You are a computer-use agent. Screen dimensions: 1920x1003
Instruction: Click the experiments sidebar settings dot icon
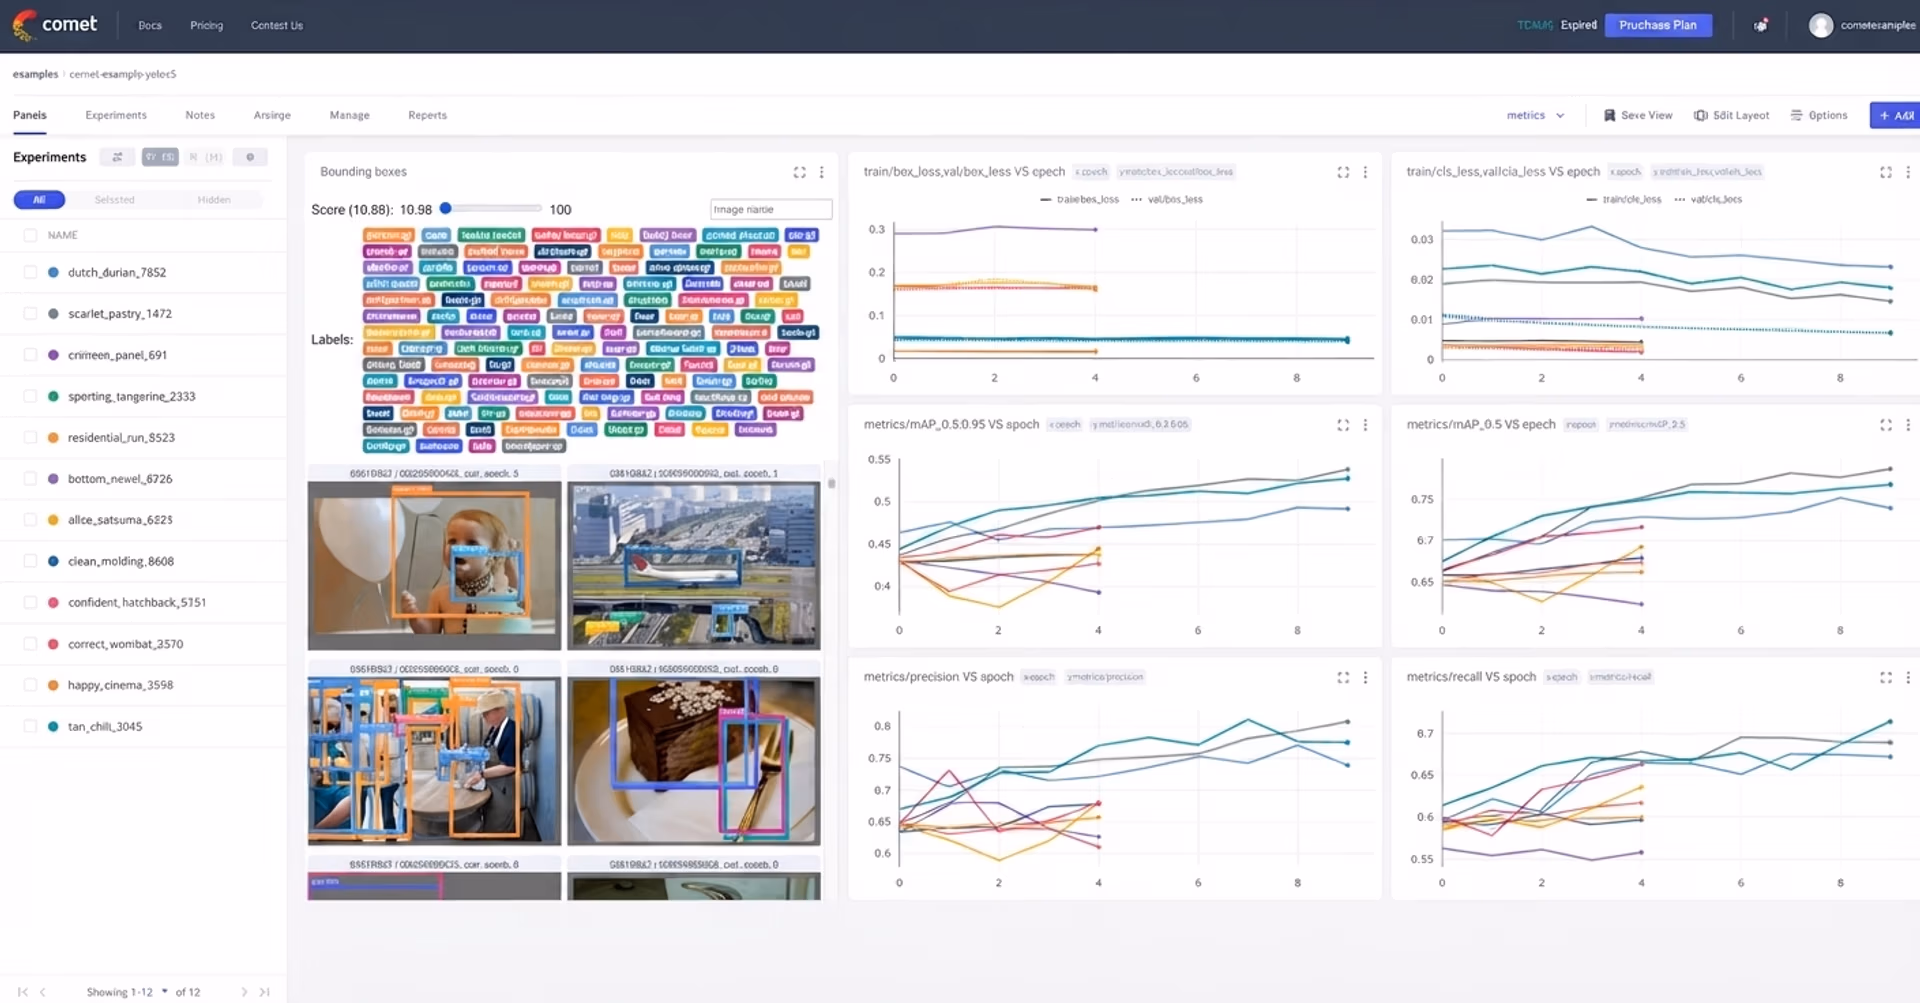(x=250, y=157)
